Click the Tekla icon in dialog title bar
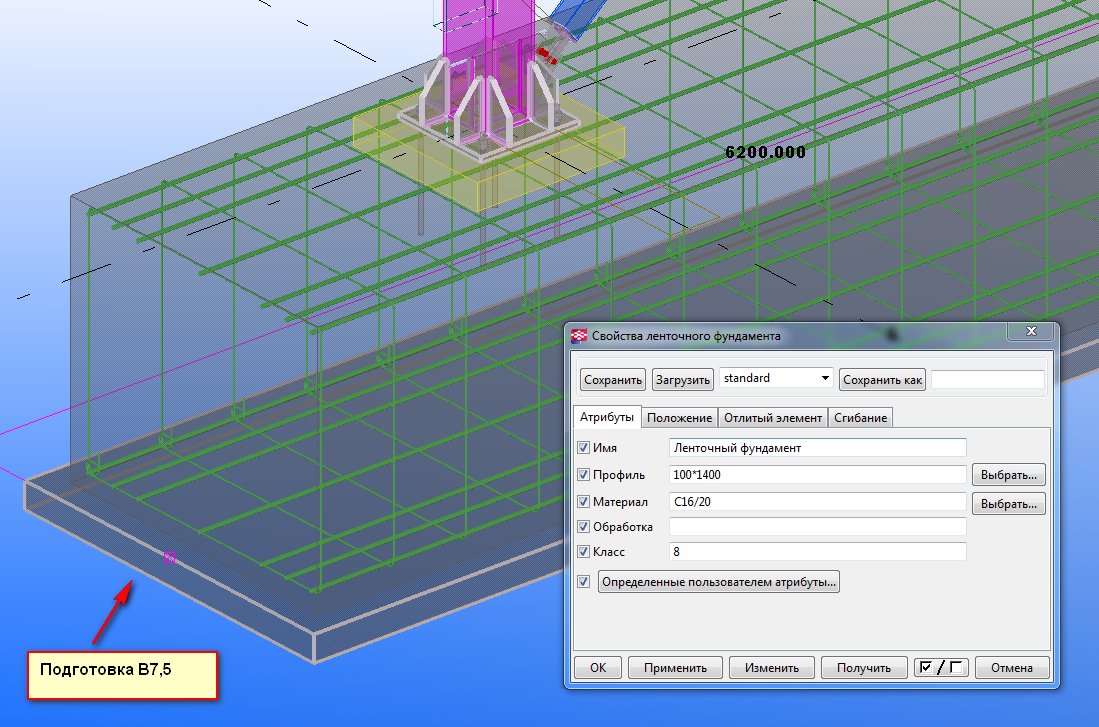The image size is (1099, 727). tap(579, 337)
